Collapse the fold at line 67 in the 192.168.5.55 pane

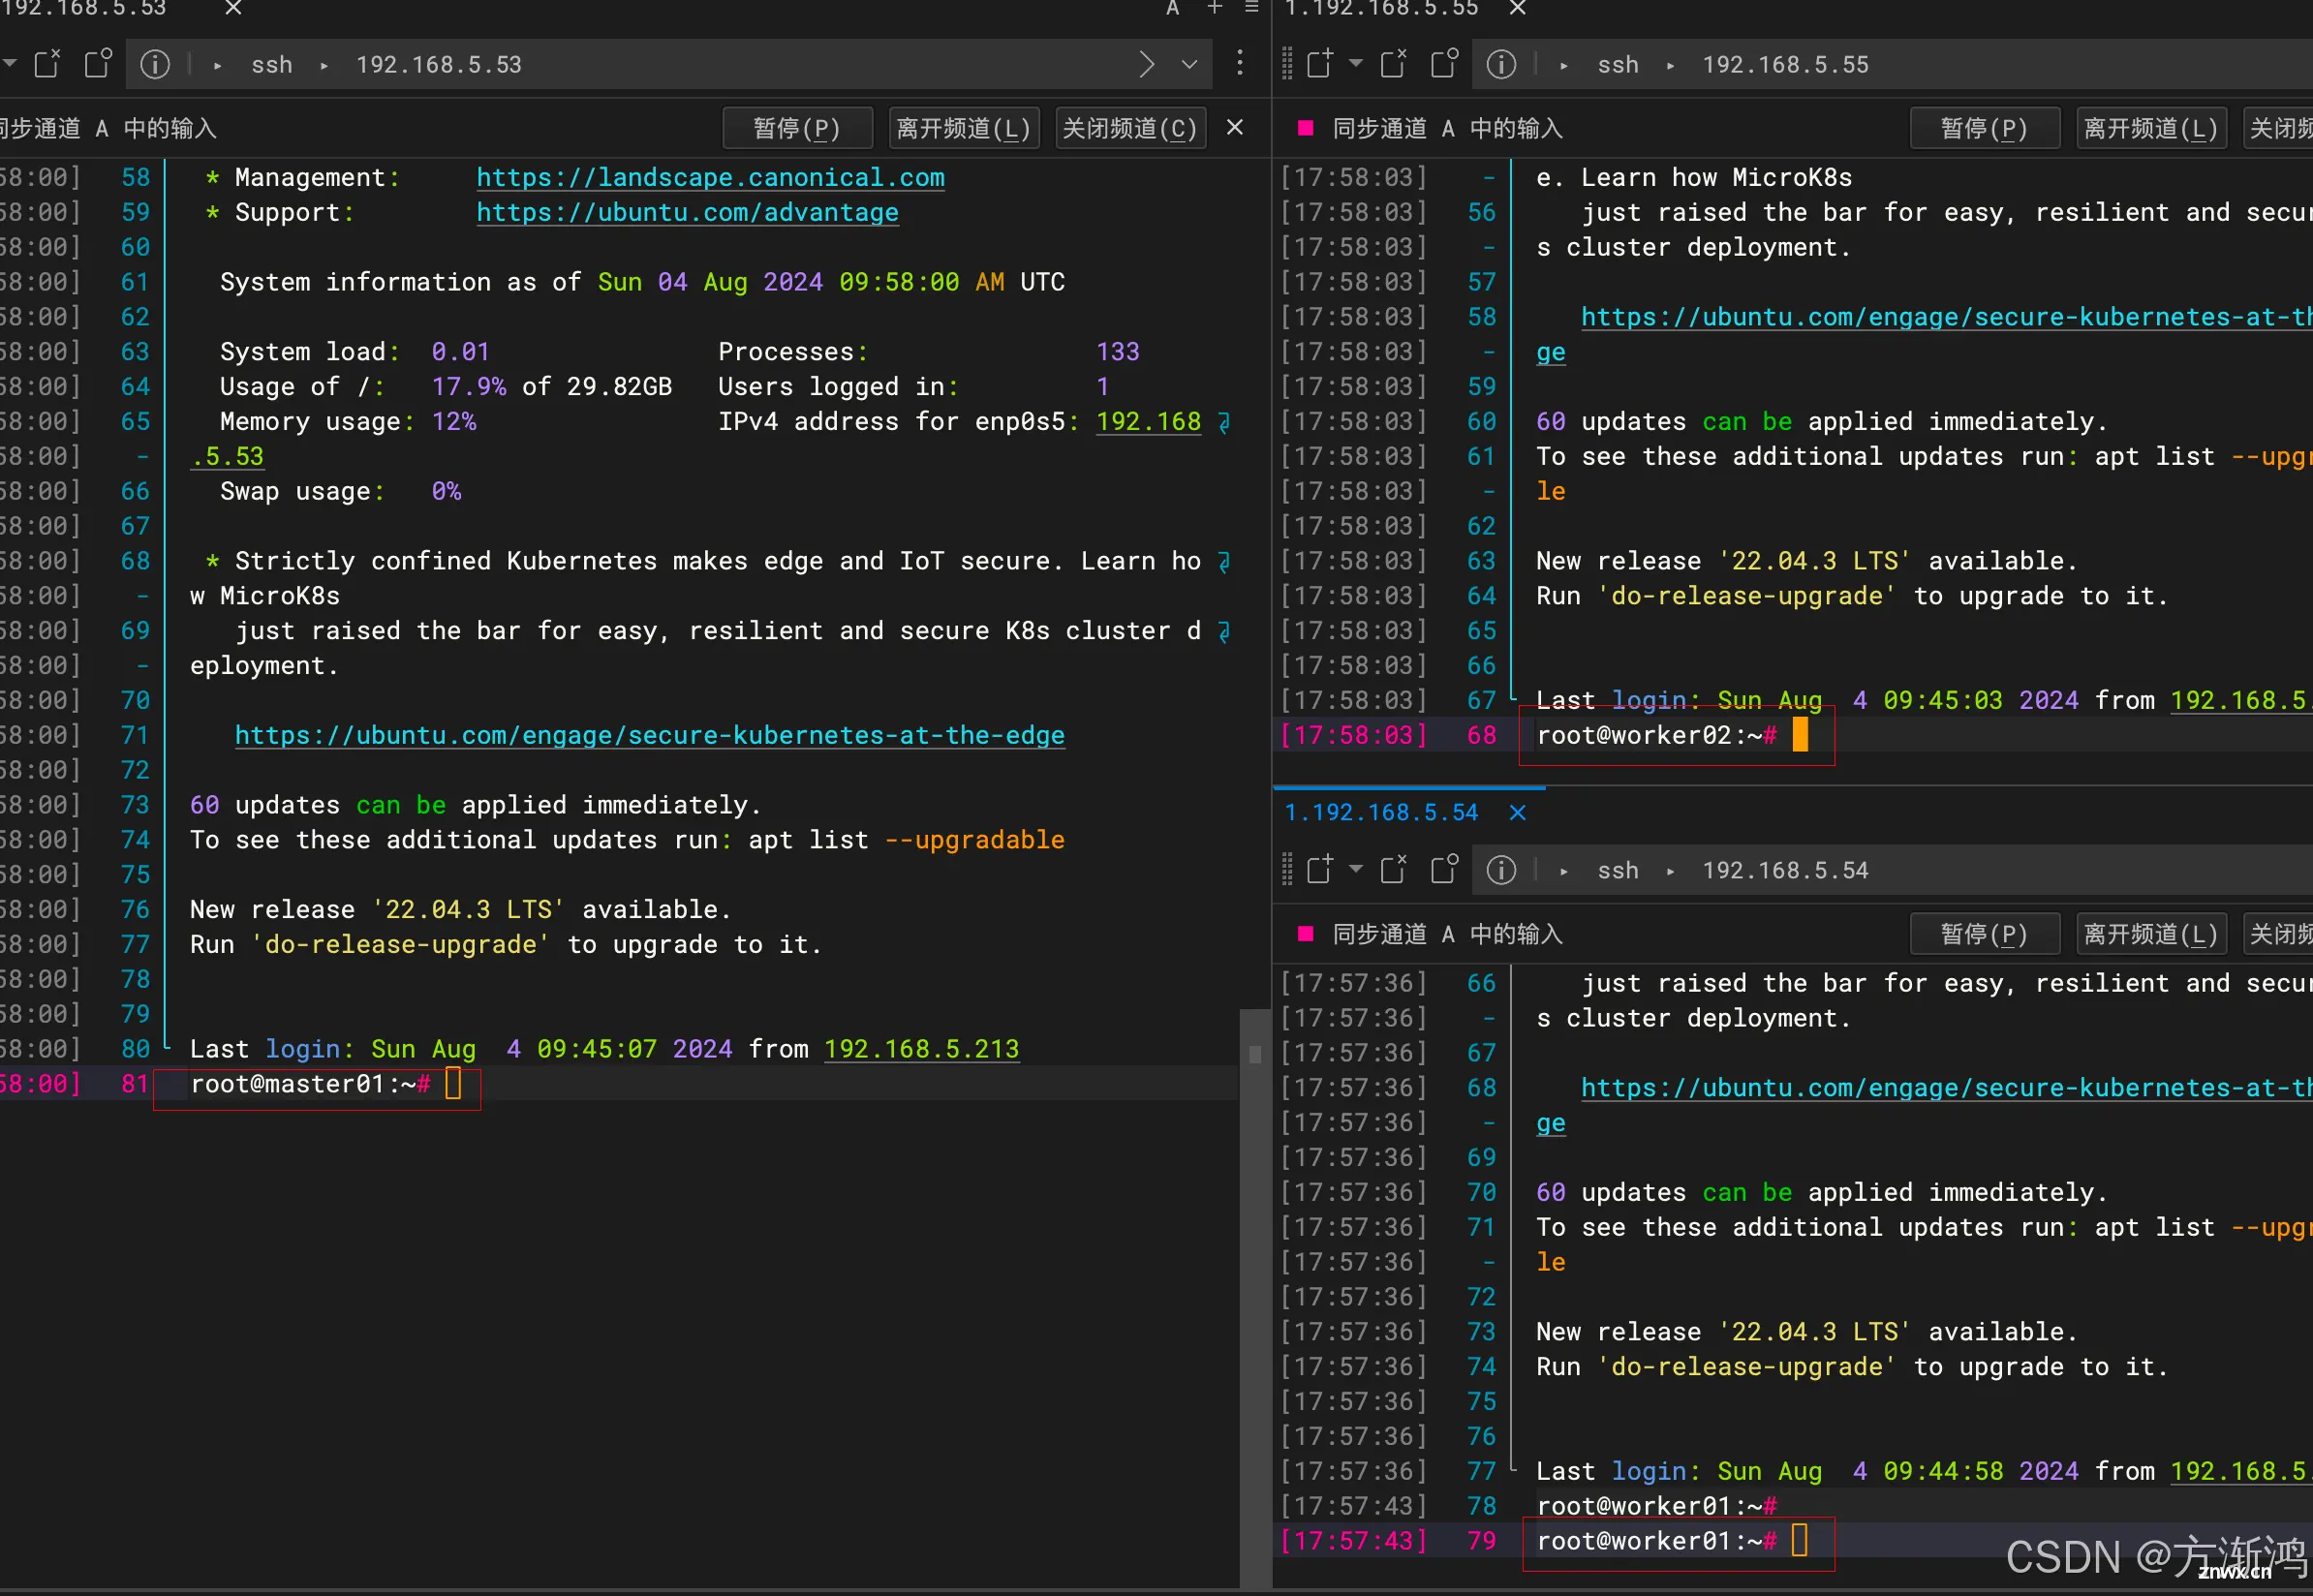(x=1513, y=698)
